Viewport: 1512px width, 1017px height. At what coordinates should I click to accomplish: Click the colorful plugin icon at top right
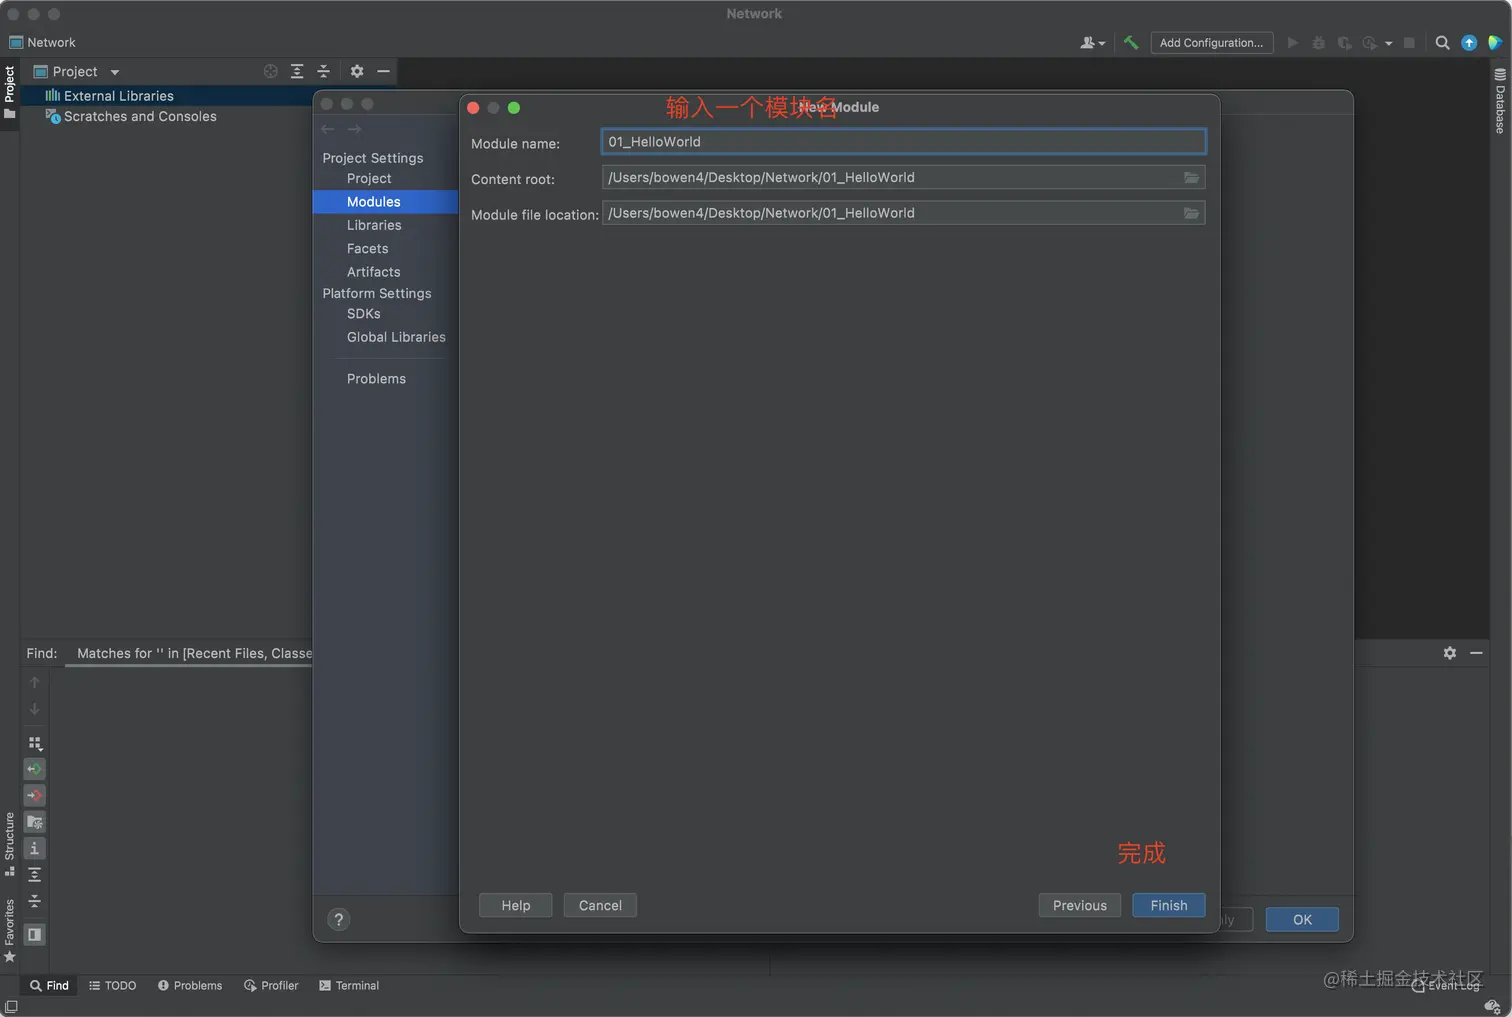pos(1495,42)
